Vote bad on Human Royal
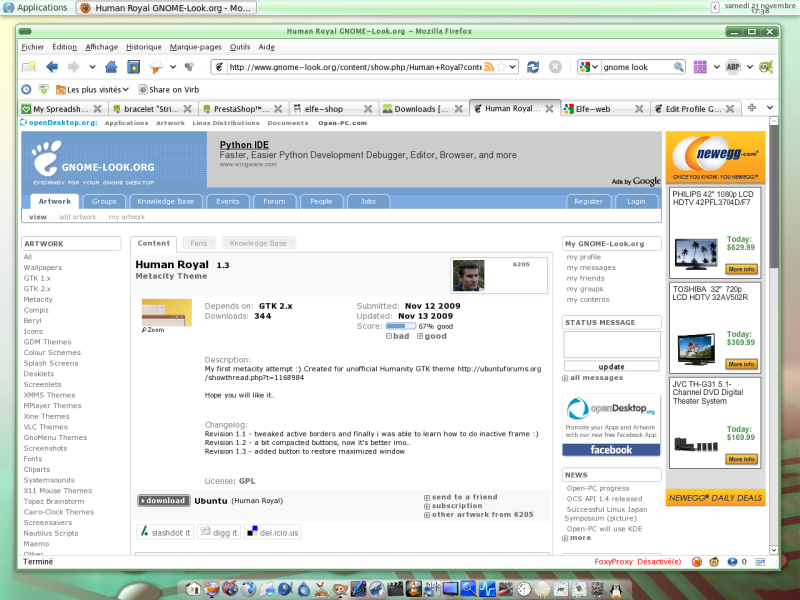Image resolution: width=800 pixels, height=600 pixels. 397,336
